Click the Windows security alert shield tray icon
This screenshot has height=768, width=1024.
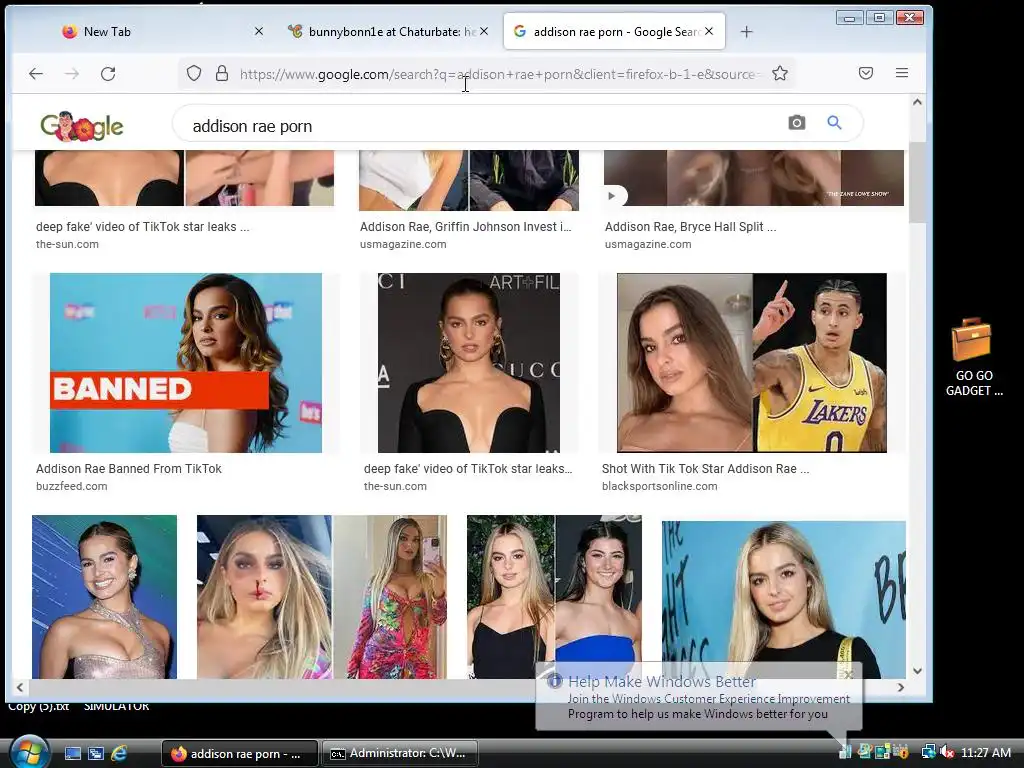click(901, 752)
